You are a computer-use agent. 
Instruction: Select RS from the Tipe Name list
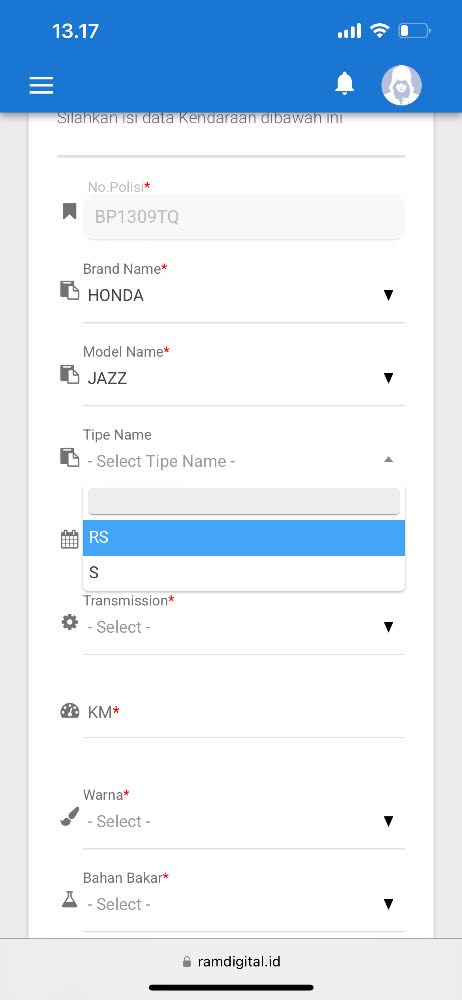244,538
